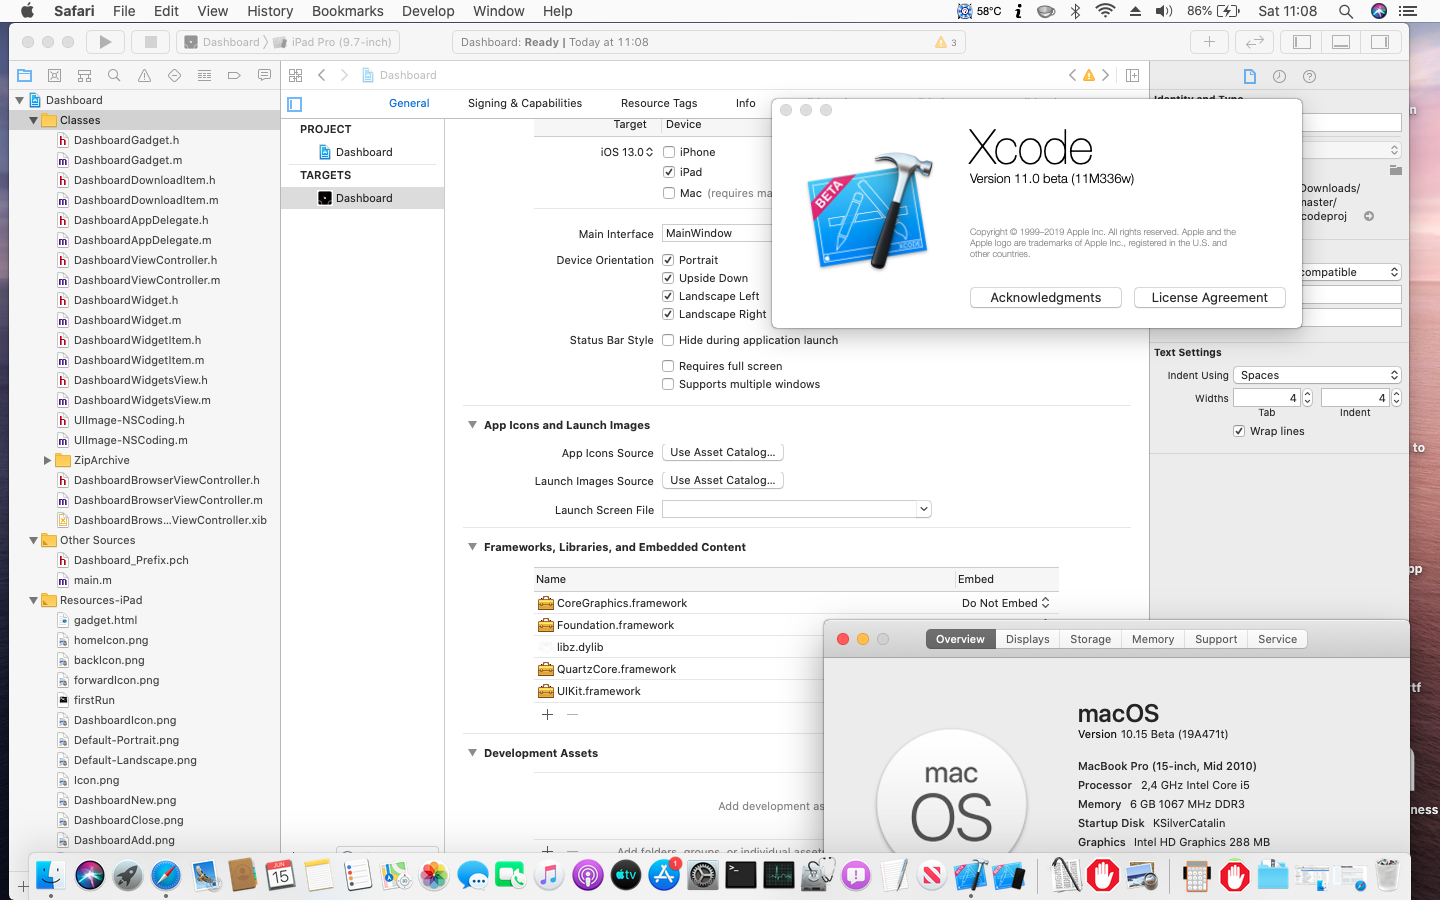
Task: Collapse the Development Assets section
Action: coord(472,753)
